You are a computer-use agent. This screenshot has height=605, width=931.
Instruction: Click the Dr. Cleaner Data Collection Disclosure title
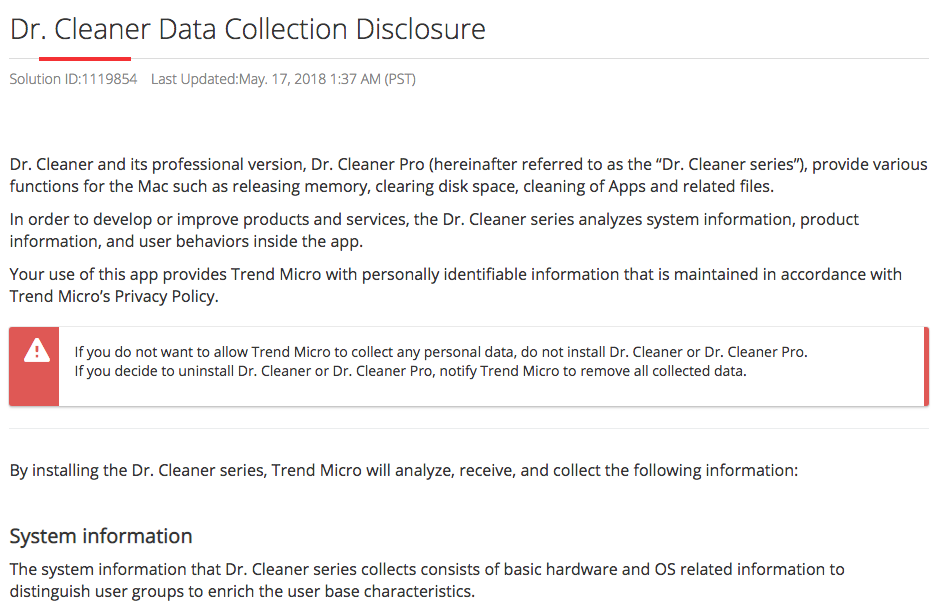pos(248,29)
